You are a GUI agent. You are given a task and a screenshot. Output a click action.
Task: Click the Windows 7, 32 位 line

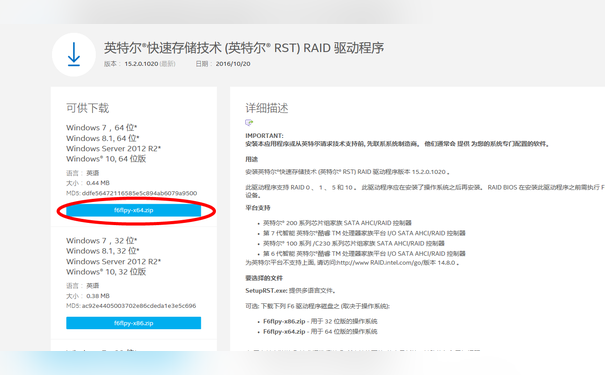[x=101, y=241]
